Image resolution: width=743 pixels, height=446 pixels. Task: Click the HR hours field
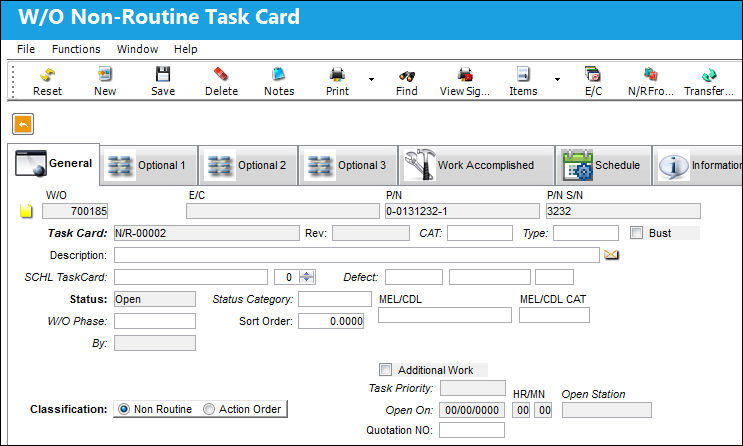coord(521,410)
